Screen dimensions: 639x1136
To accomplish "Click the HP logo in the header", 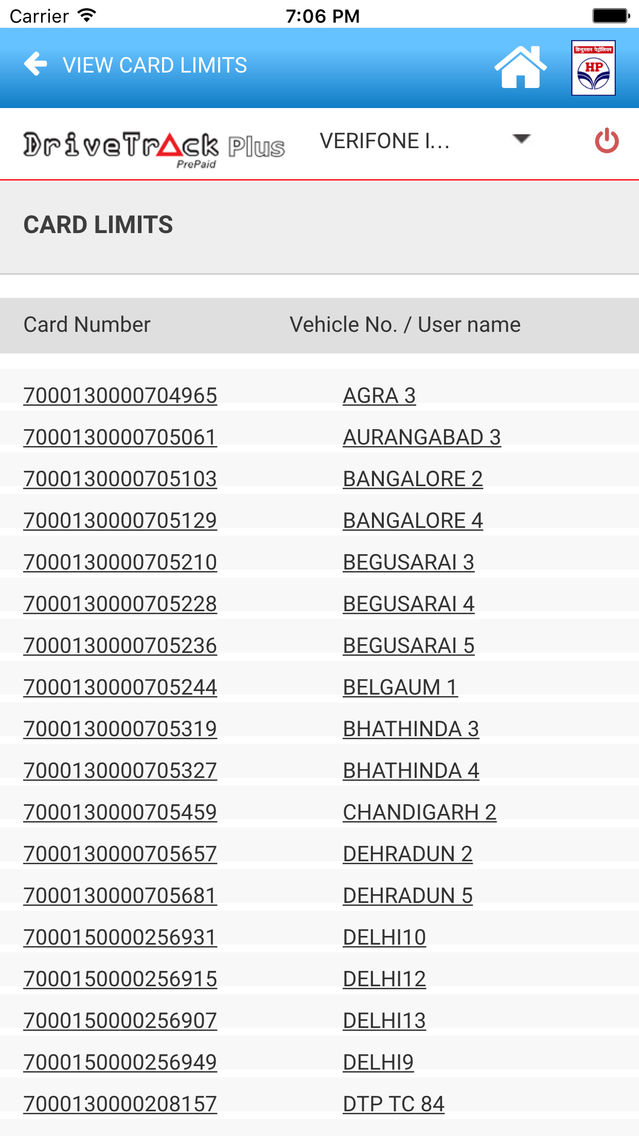I will point(595,67).
